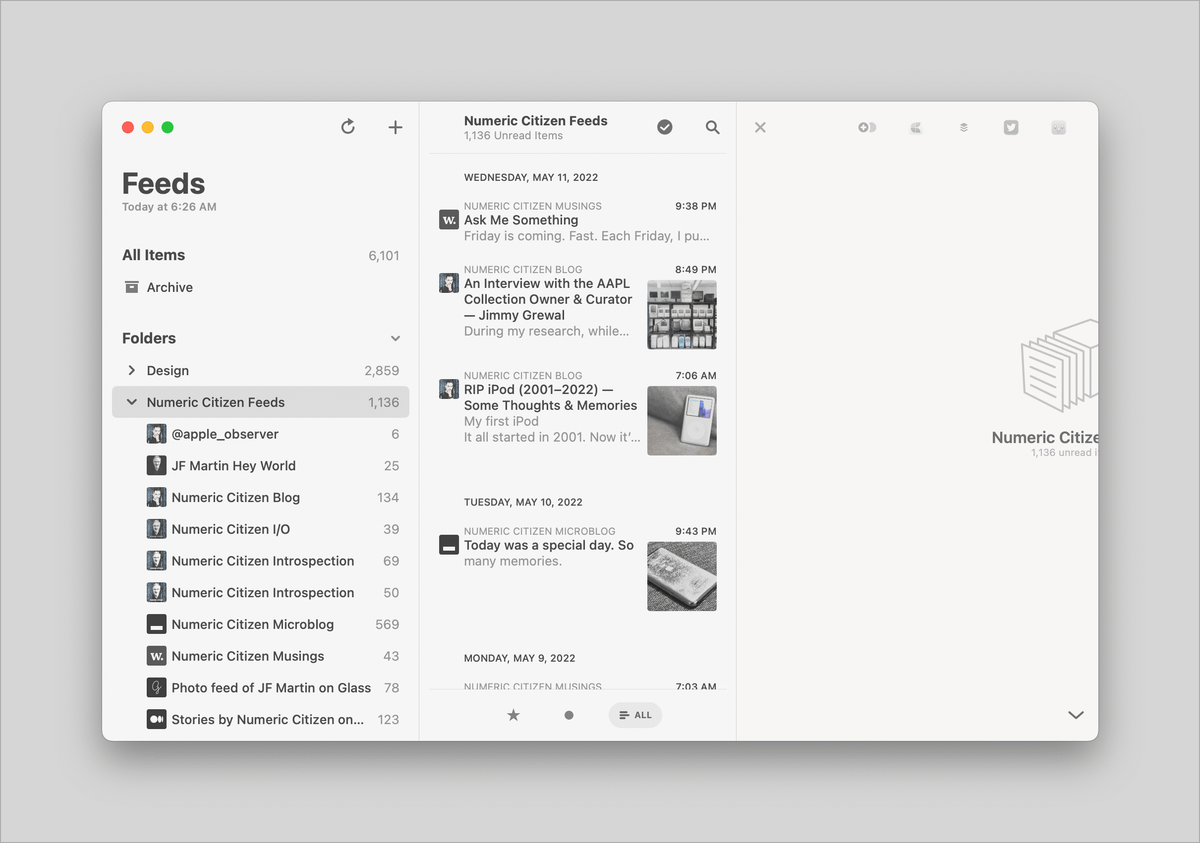Collapse the Folders section
1200x843 pixels.
(395, 338)
